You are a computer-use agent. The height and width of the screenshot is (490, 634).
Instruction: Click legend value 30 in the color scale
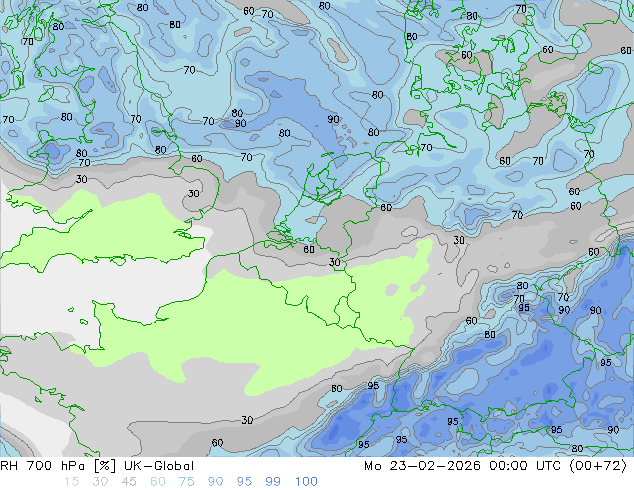click(x=100, y=482)
